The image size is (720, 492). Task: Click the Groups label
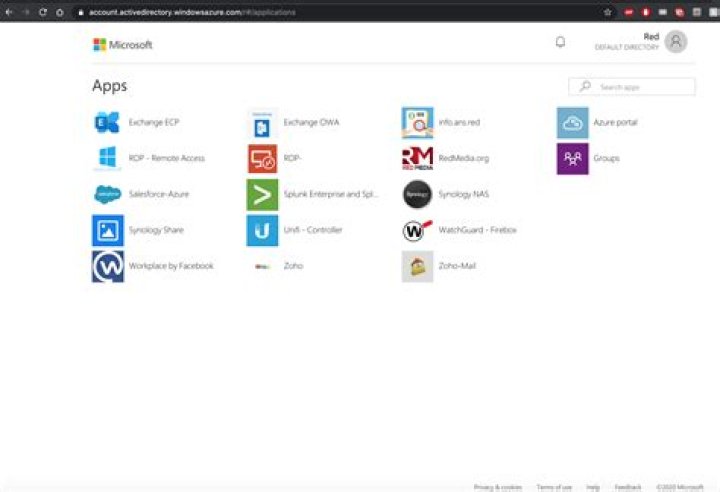pos(606,158)
